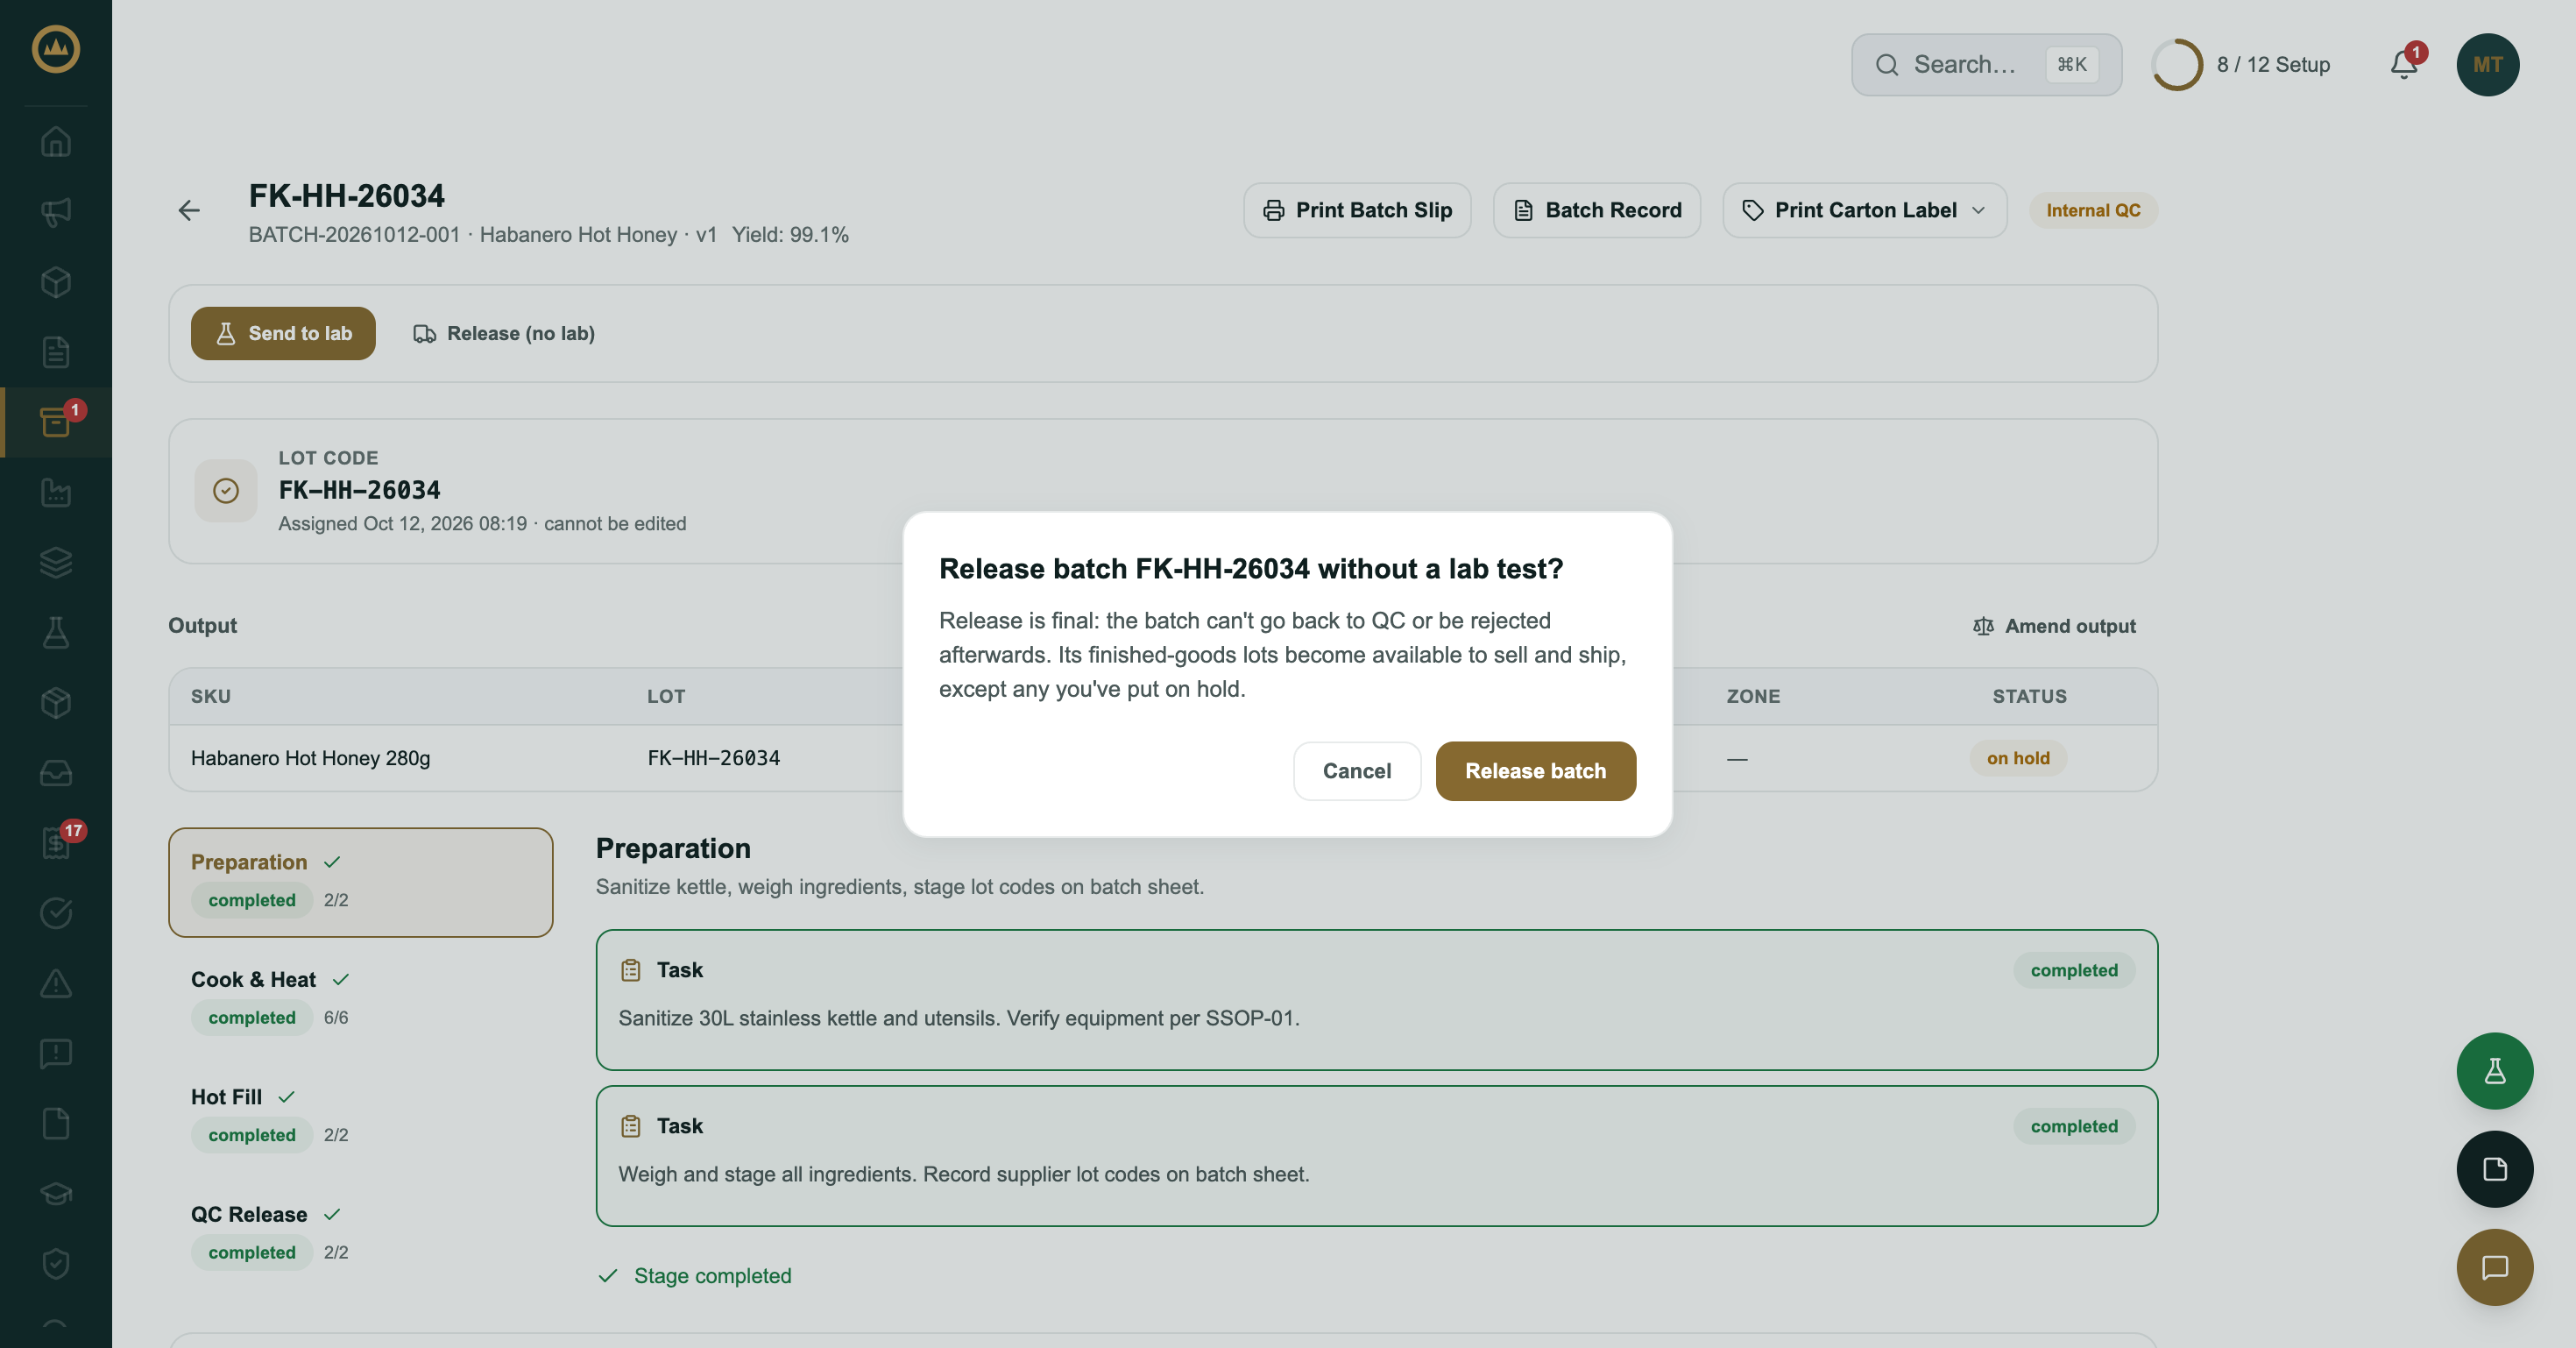Select the Preparation stage

(360, 881)
